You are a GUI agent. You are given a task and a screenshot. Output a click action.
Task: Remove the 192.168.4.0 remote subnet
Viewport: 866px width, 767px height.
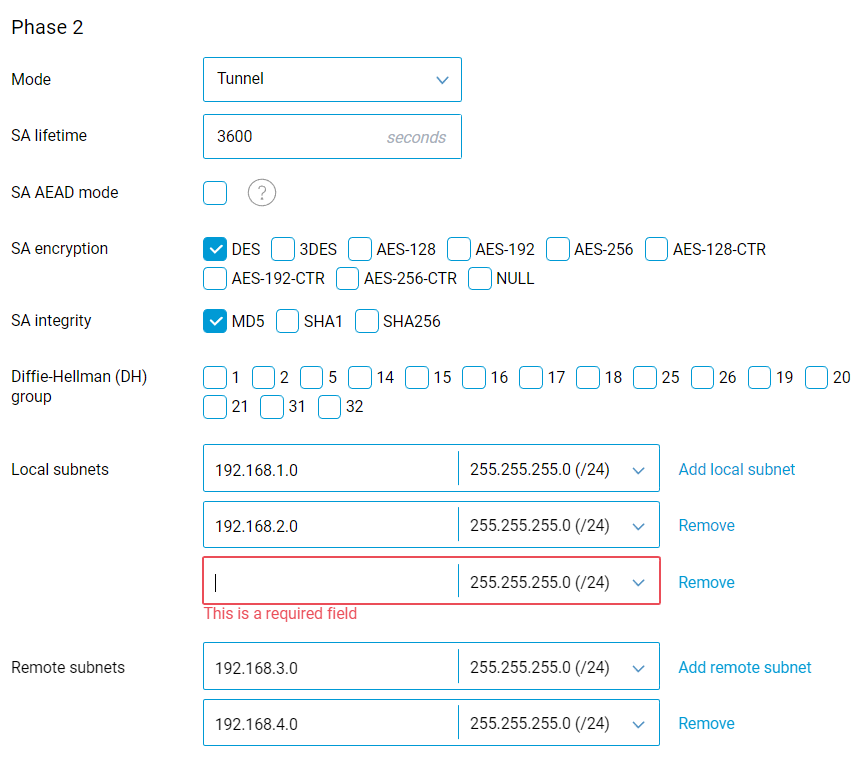coord(706,723)
